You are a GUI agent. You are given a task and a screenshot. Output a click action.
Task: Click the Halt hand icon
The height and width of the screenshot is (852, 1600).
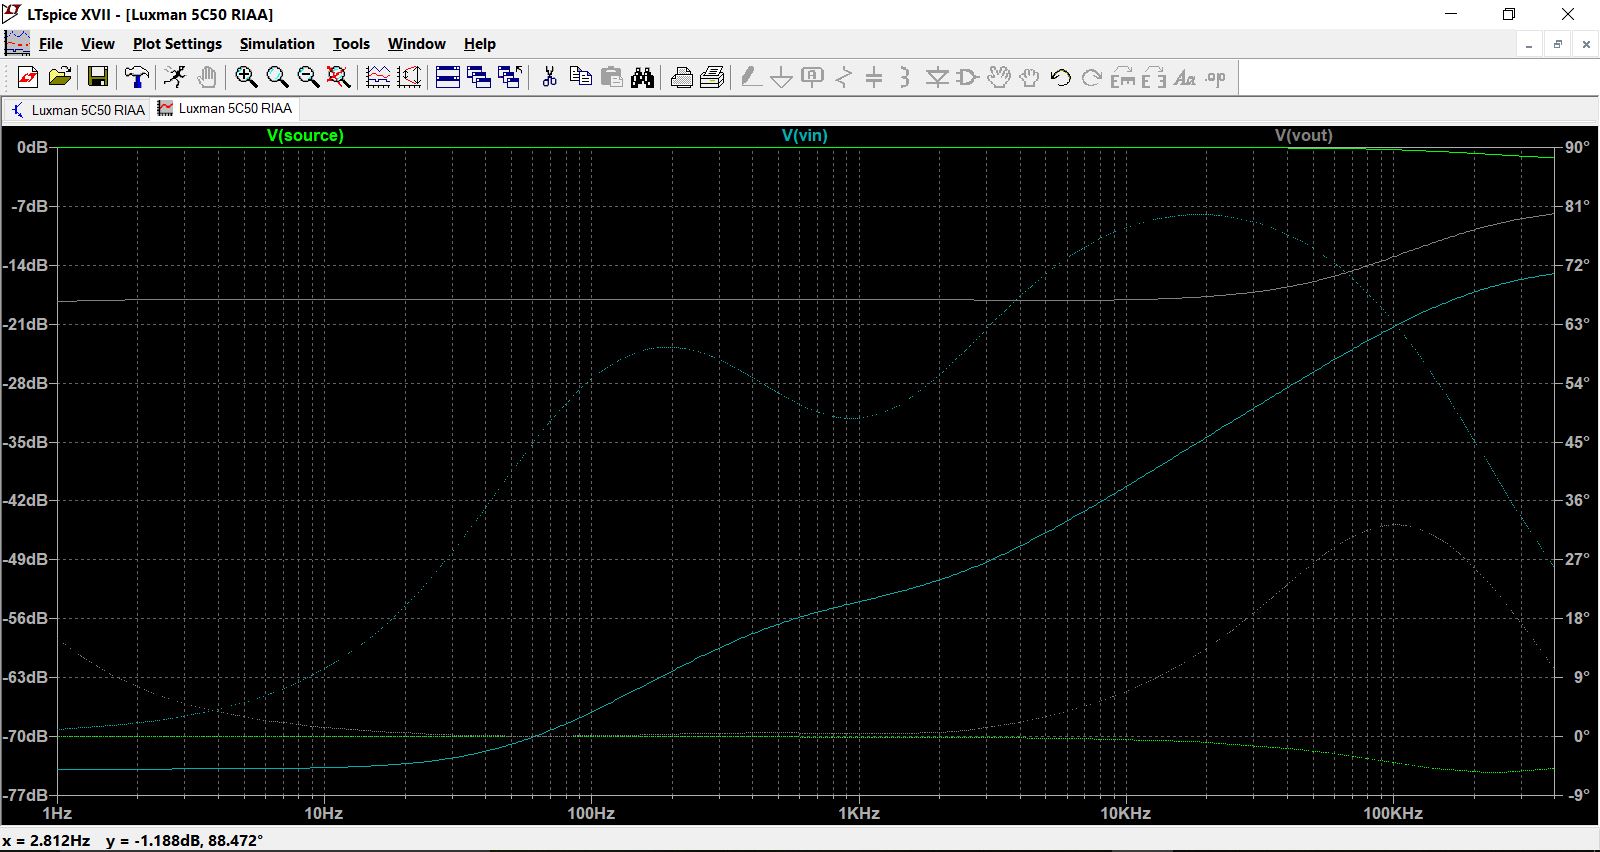coord(207,77)
